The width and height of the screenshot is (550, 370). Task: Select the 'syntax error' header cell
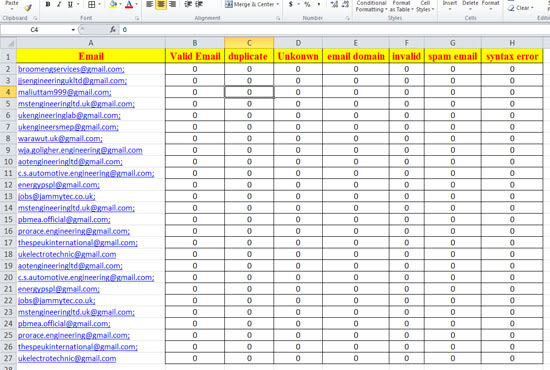512,56
